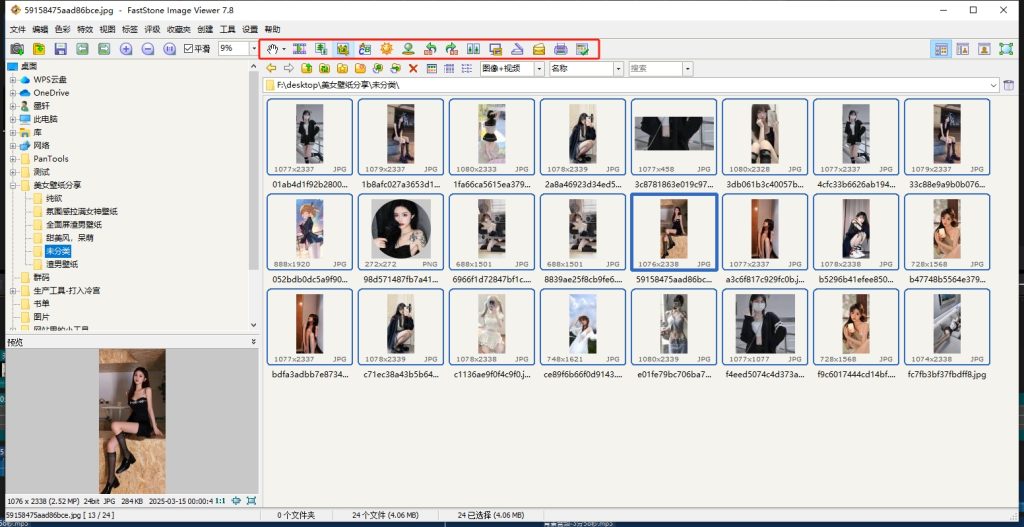Click the search input field
This screenshot has height=527, width=1024.
[656, 69]
